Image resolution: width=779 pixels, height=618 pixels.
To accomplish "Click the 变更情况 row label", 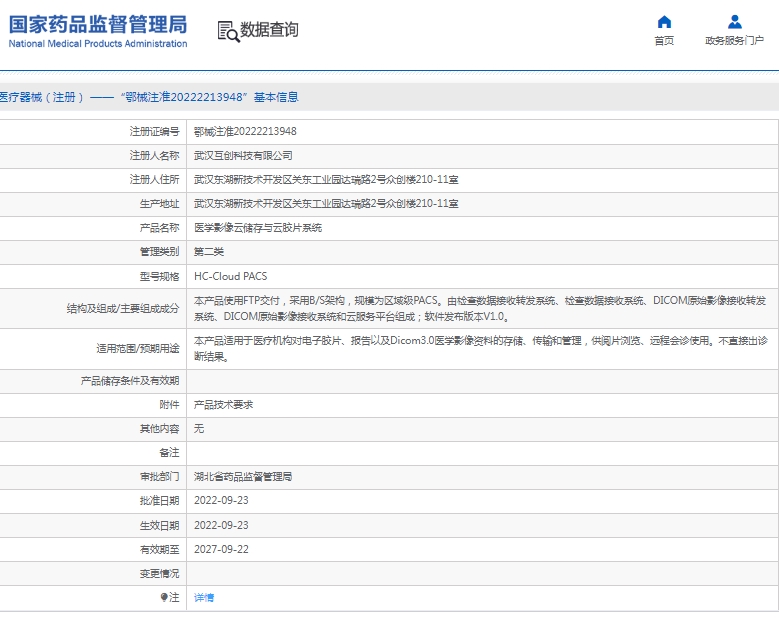I will point(159,574).
